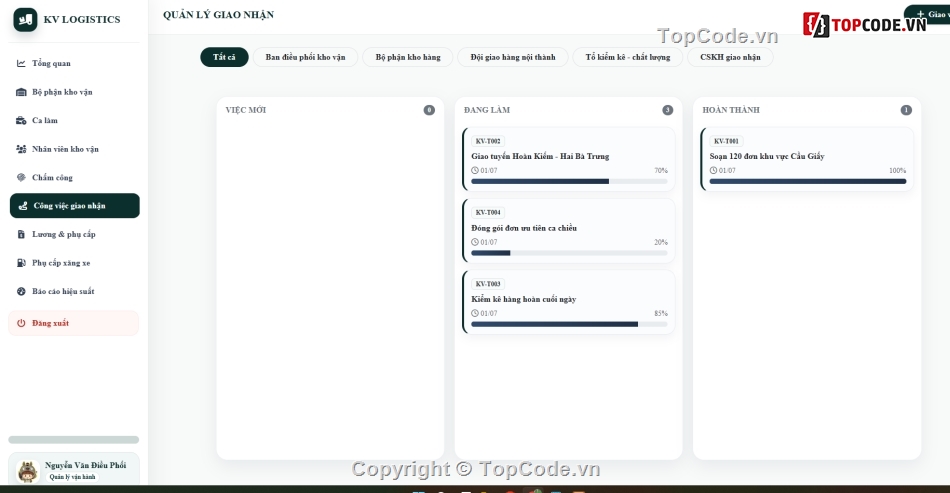The image size is (950, 493).
Task: Open task Đóng gói đơn ưu tiên ca chiều
Action: (x=568, y=231)
